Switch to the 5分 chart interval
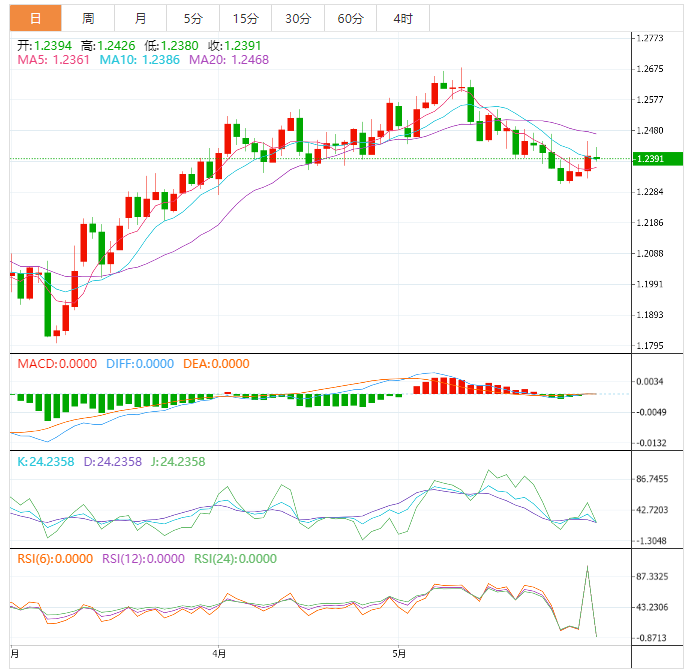 [192, 18]
